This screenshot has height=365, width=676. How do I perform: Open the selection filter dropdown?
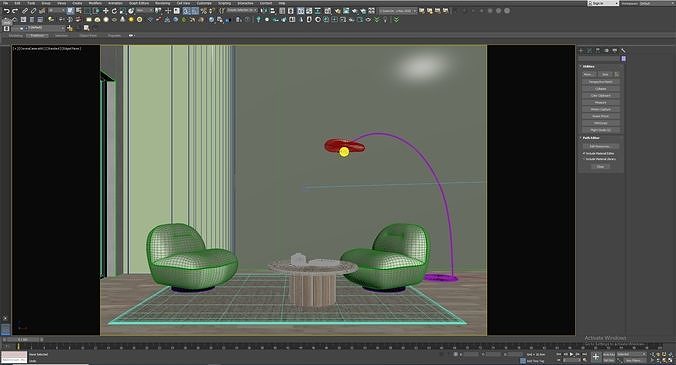point(56,10)
